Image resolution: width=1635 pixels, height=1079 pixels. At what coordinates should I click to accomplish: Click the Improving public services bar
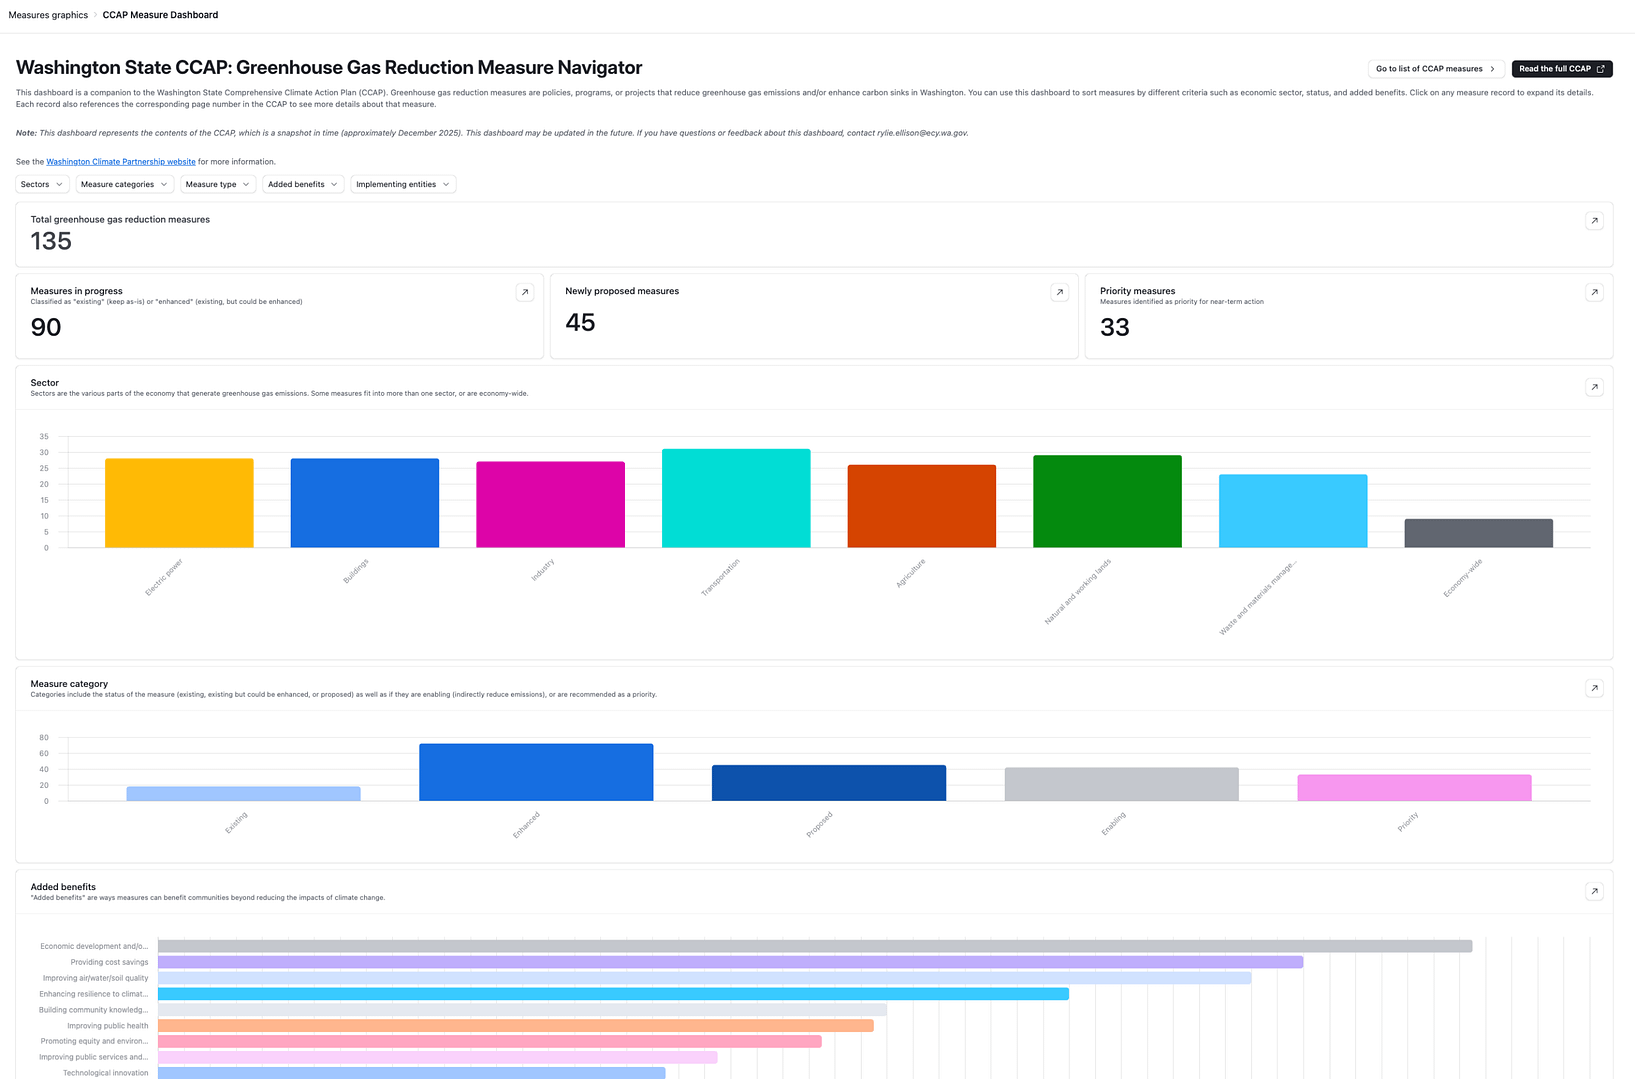[x=438, y=1057]
